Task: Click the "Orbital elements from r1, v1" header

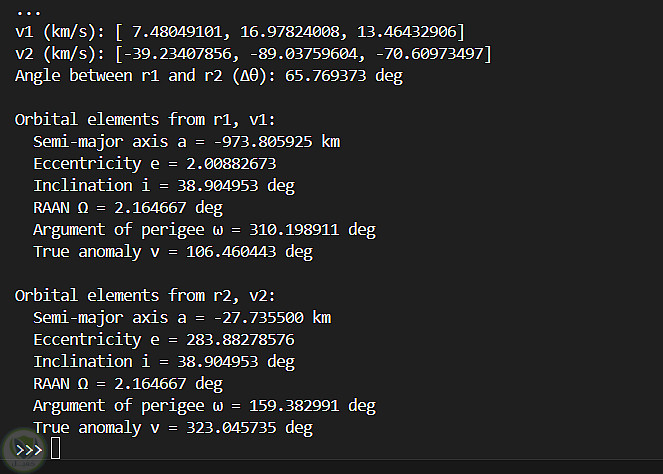Action: (143, 120)
